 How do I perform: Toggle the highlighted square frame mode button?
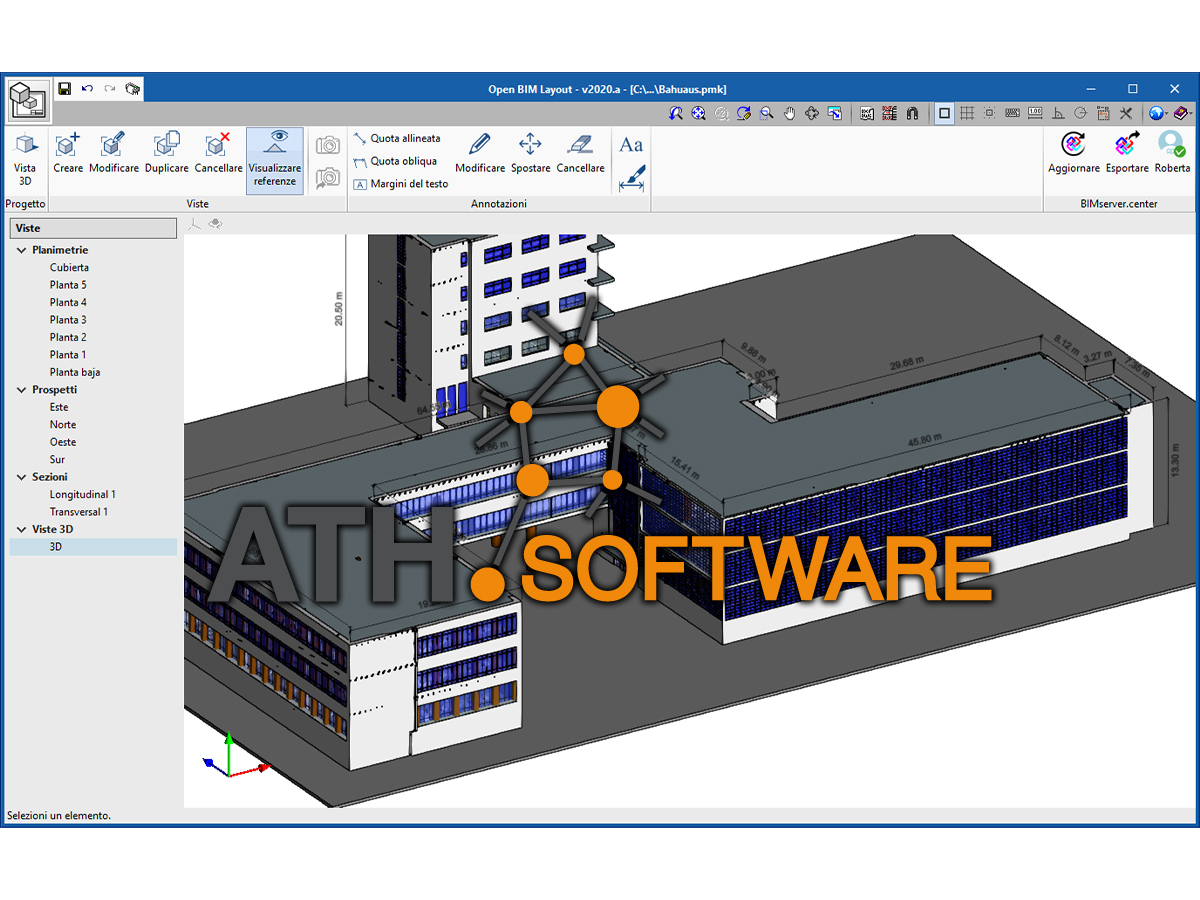[x=944, y=114]
